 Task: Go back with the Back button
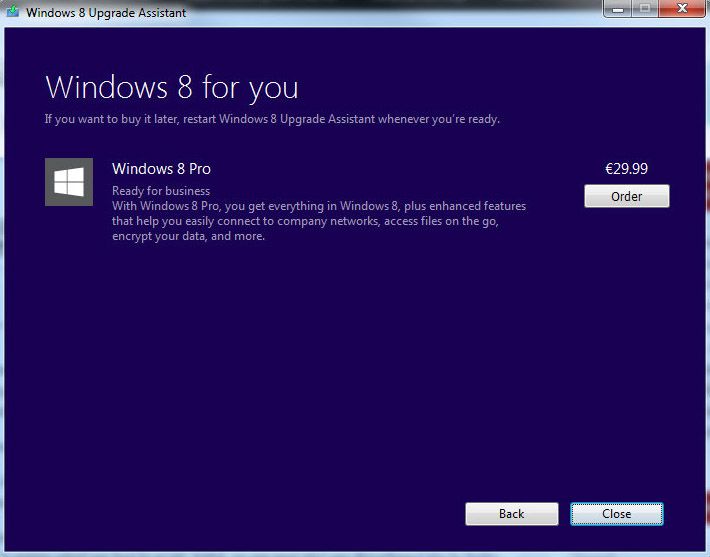[512, 514]
